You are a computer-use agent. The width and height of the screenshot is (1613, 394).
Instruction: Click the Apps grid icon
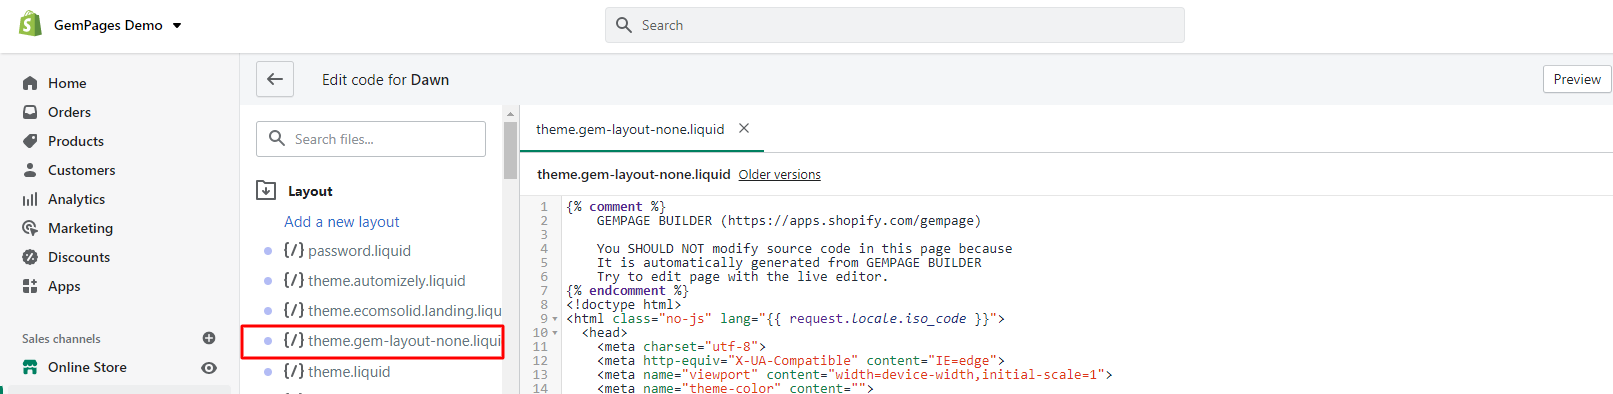[30, 286]
